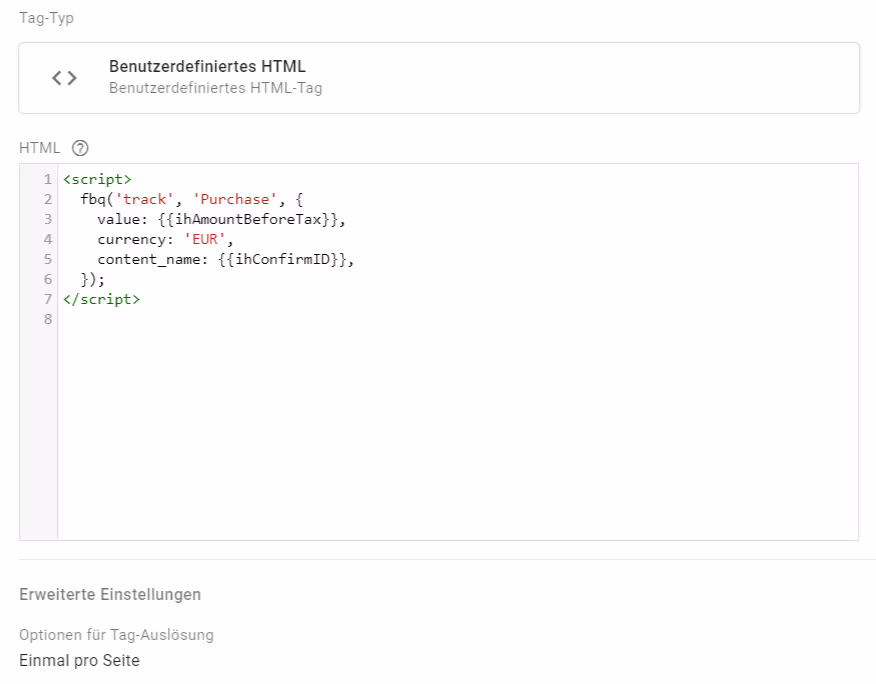Click the fbq('track', 'Purchase' code line

coord(192,200)
